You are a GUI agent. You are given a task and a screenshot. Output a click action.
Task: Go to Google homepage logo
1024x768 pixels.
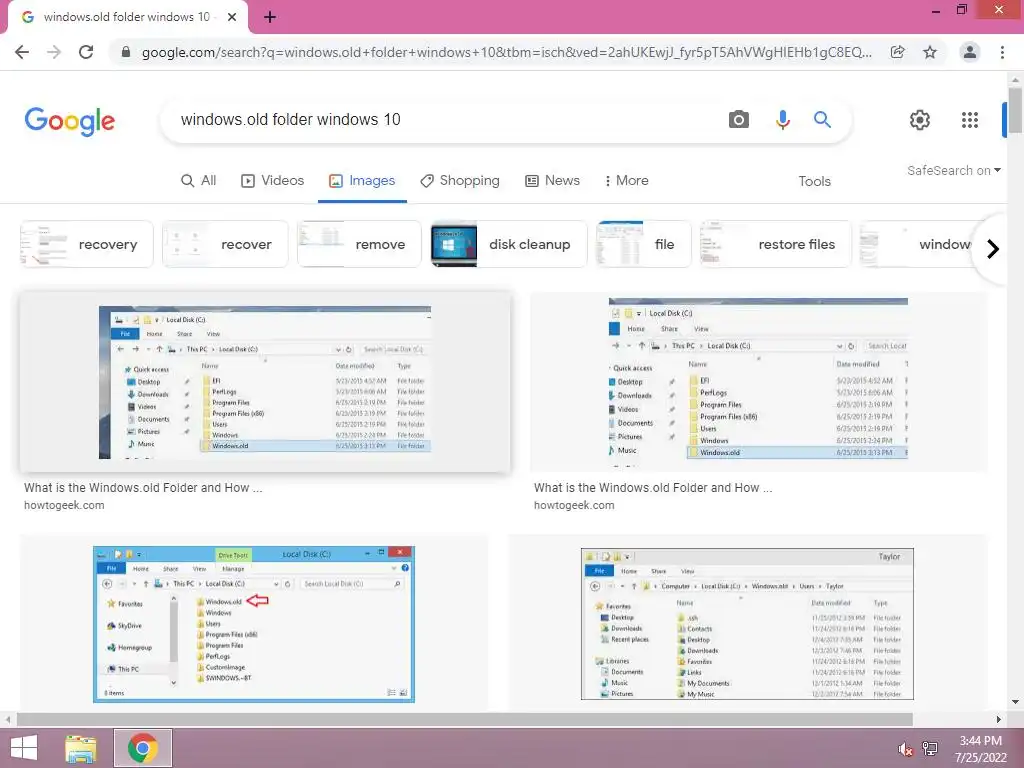[x=70, y=121]
